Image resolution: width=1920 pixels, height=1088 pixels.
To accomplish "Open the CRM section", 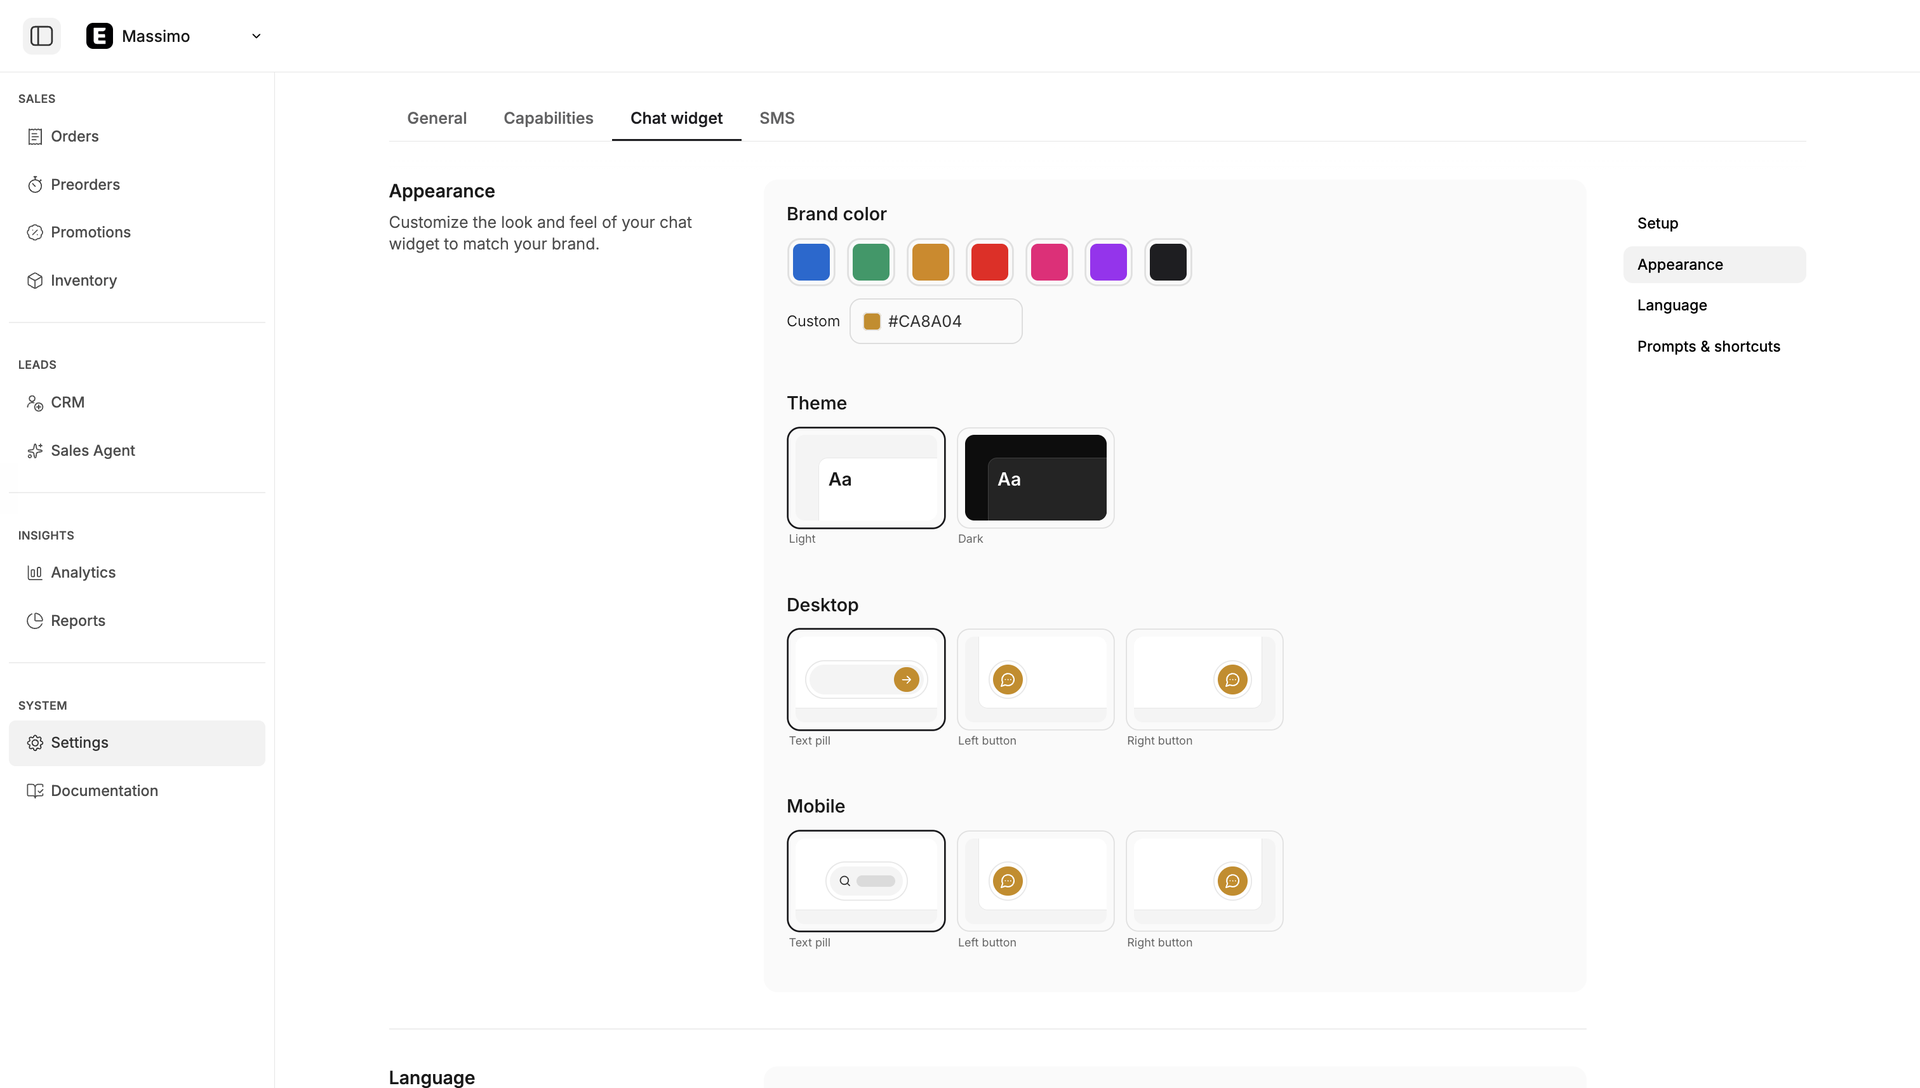I will (x=137, y=403).
